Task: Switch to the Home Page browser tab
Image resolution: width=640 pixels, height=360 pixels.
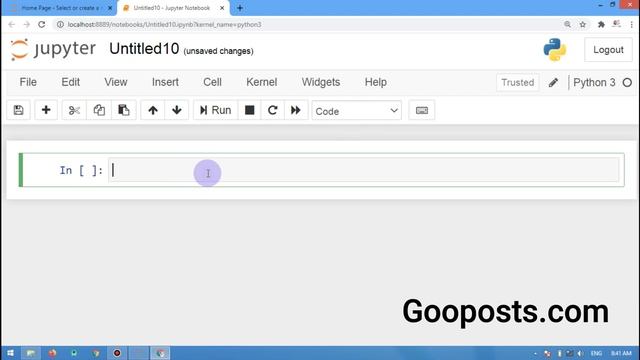Action: 60,8
